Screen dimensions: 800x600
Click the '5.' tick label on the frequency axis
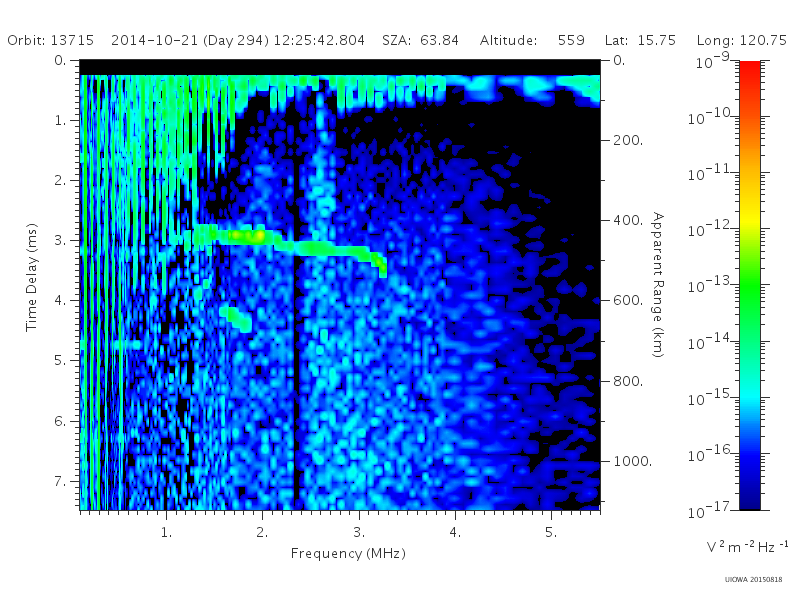[x=551, y=532]
